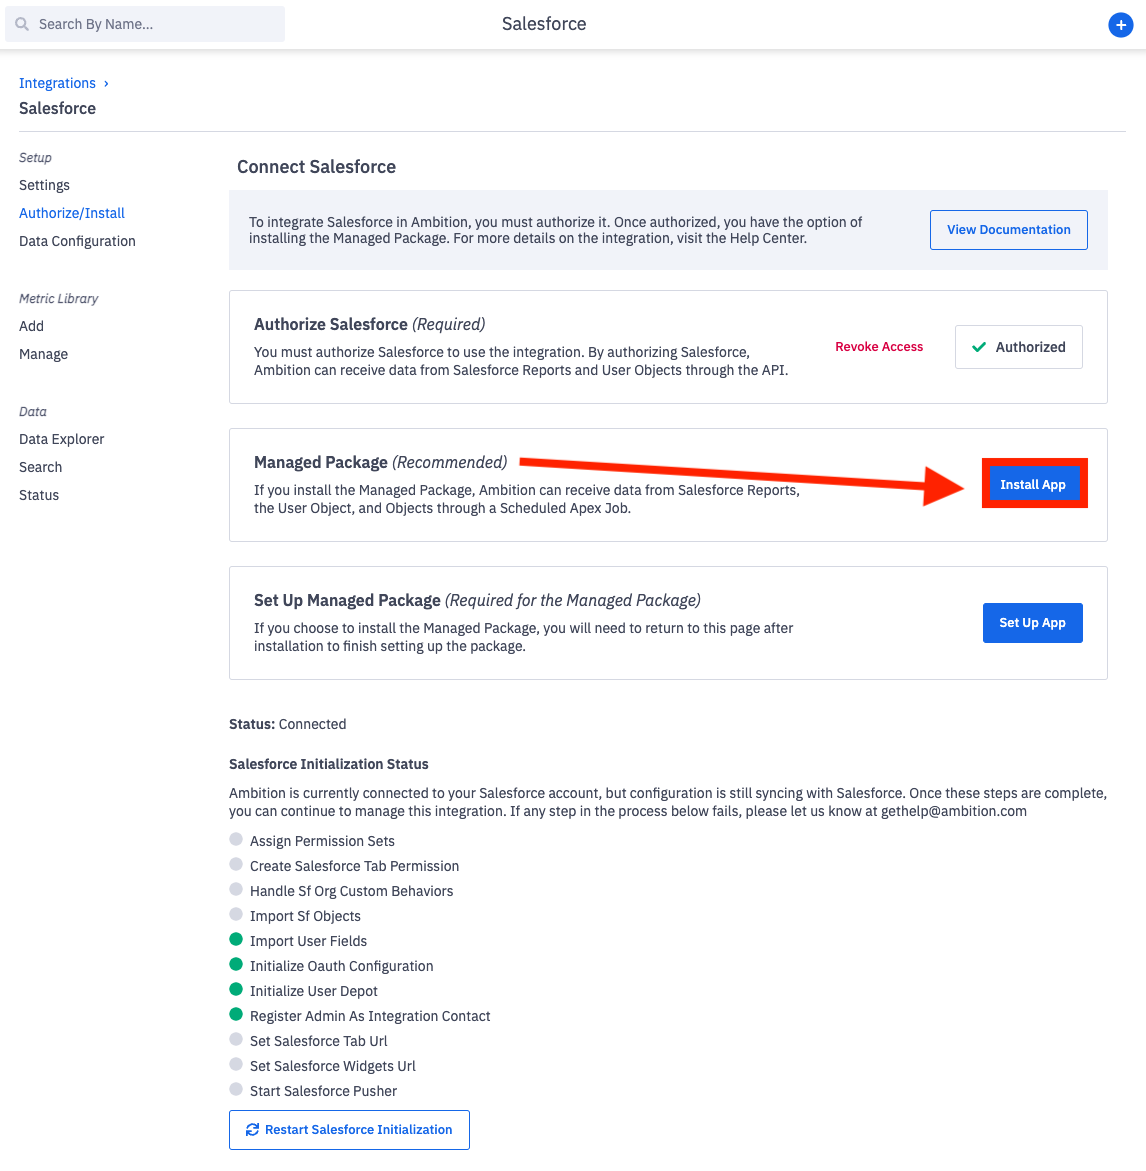Image resolution: width=1146 pixels, height=1171 pixels.
Task: Click the refresh icon on Restart button
Action: tap(252, 1130)
